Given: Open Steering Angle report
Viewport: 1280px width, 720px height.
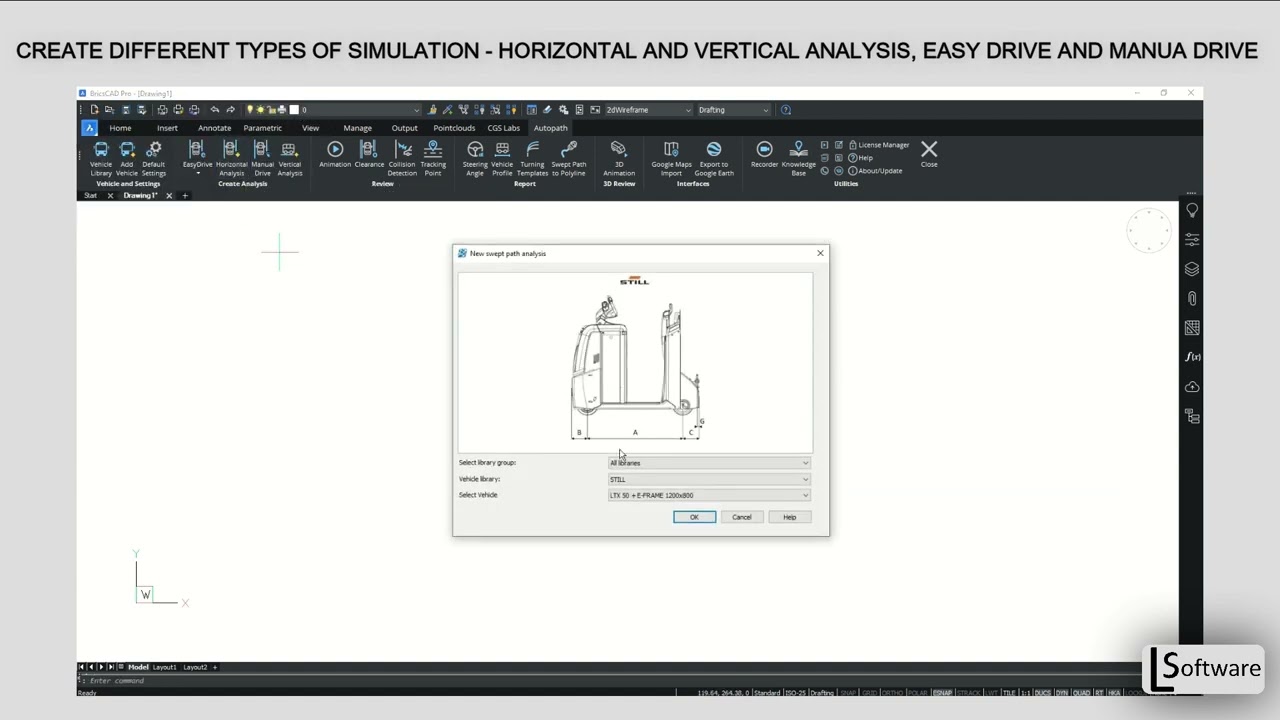Looking at the screenshot, I should (x=475, y=158).
